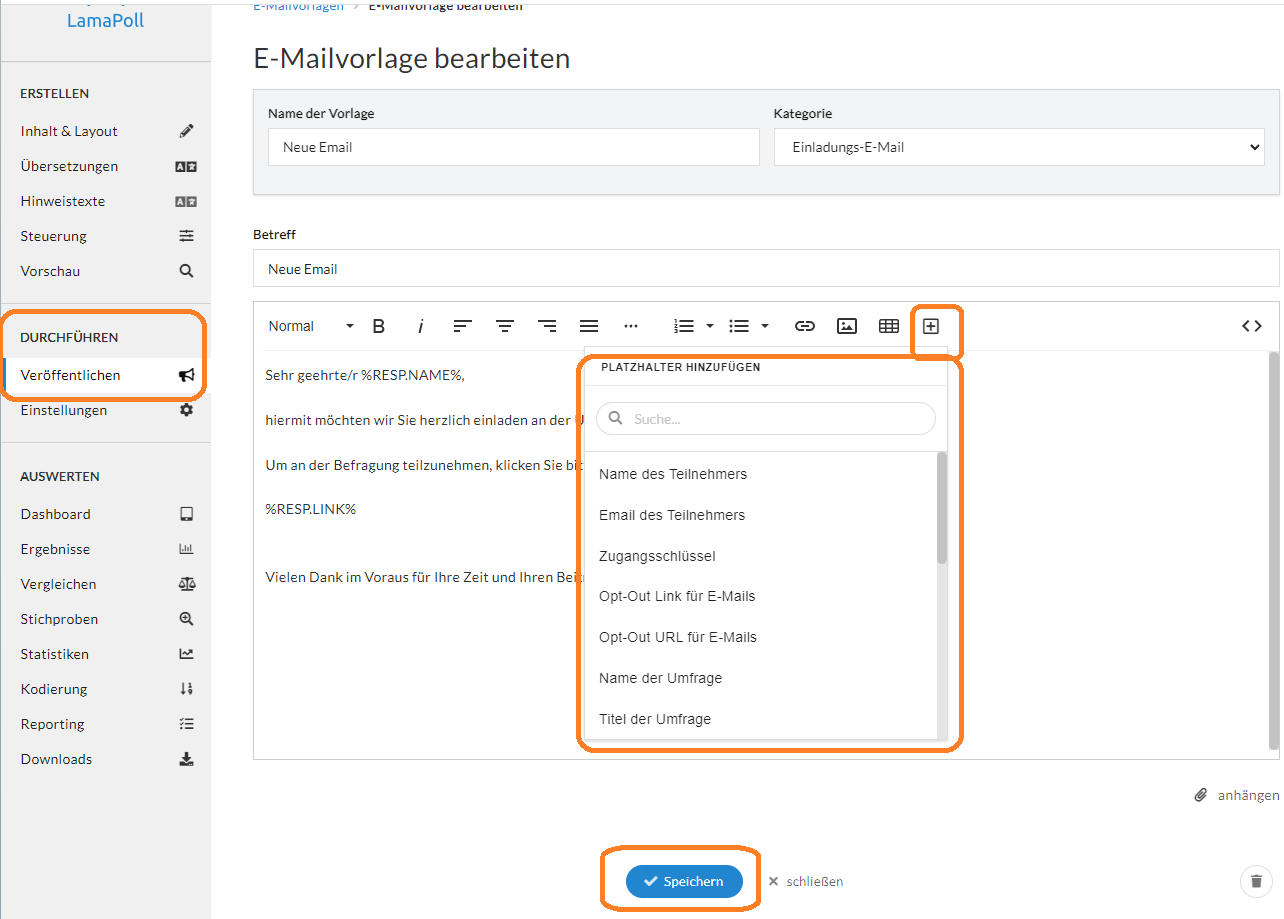Screen dimensions: 1284x919
Task: Open Statistiken from the Auswerten section
Action: click(56, 653)
